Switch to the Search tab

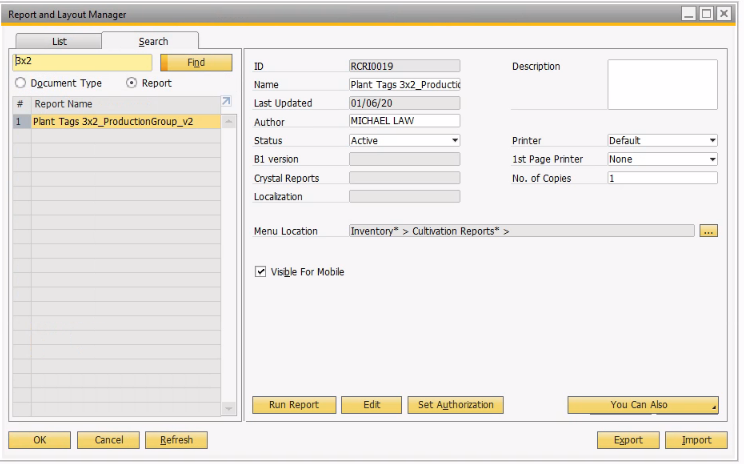[x=153, y=41]
